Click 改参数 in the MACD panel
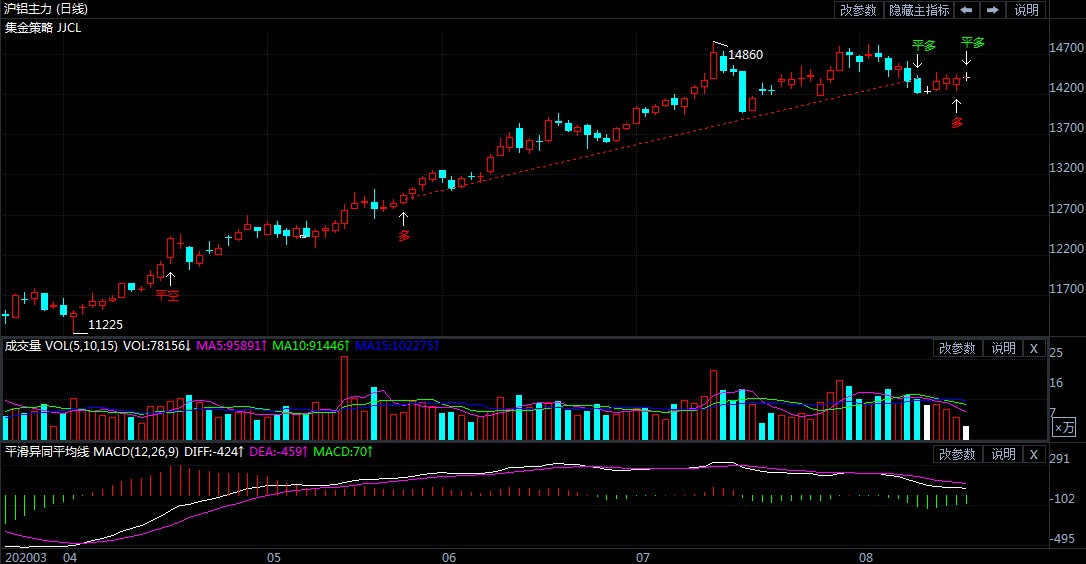The width and height of the screenshot is (1086, 564). tap(956, 454)
